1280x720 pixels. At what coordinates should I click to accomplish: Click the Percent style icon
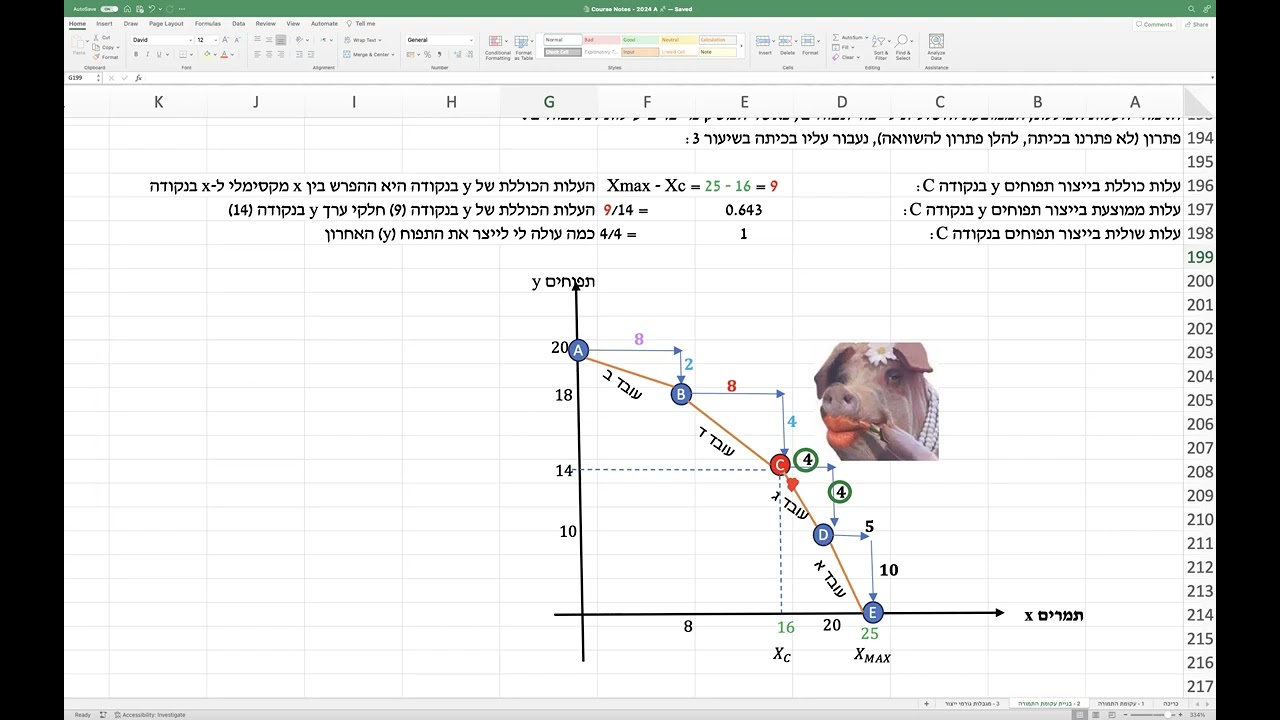point(428,54)
